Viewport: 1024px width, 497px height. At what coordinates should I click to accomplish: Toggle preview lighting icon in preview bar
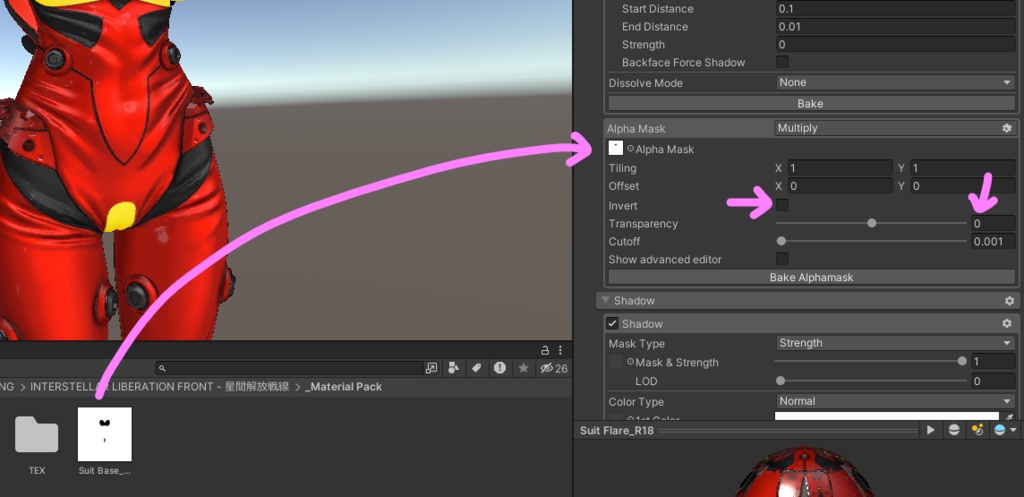tap(977, 430)
